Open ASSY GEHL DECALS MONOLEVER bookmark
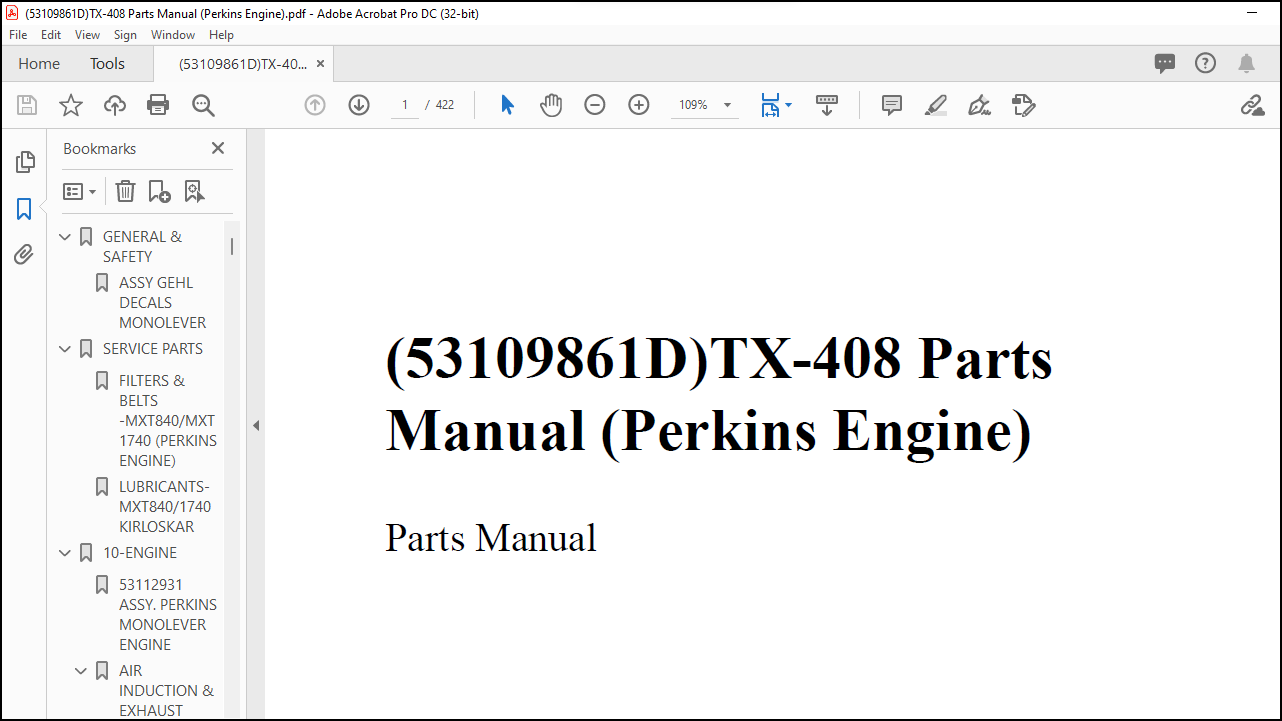1282x721 pixels. pyautogui.click(x=163, y=303)
